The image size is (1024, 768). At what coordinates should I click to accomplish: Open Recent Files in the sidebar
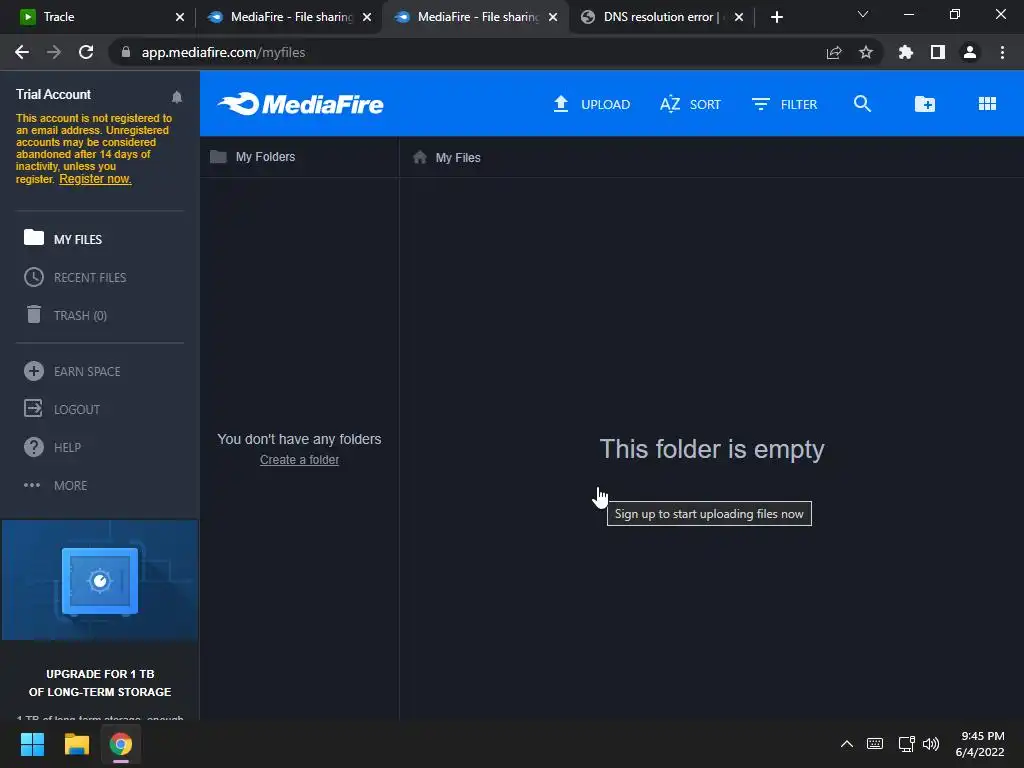pos(74,278)
